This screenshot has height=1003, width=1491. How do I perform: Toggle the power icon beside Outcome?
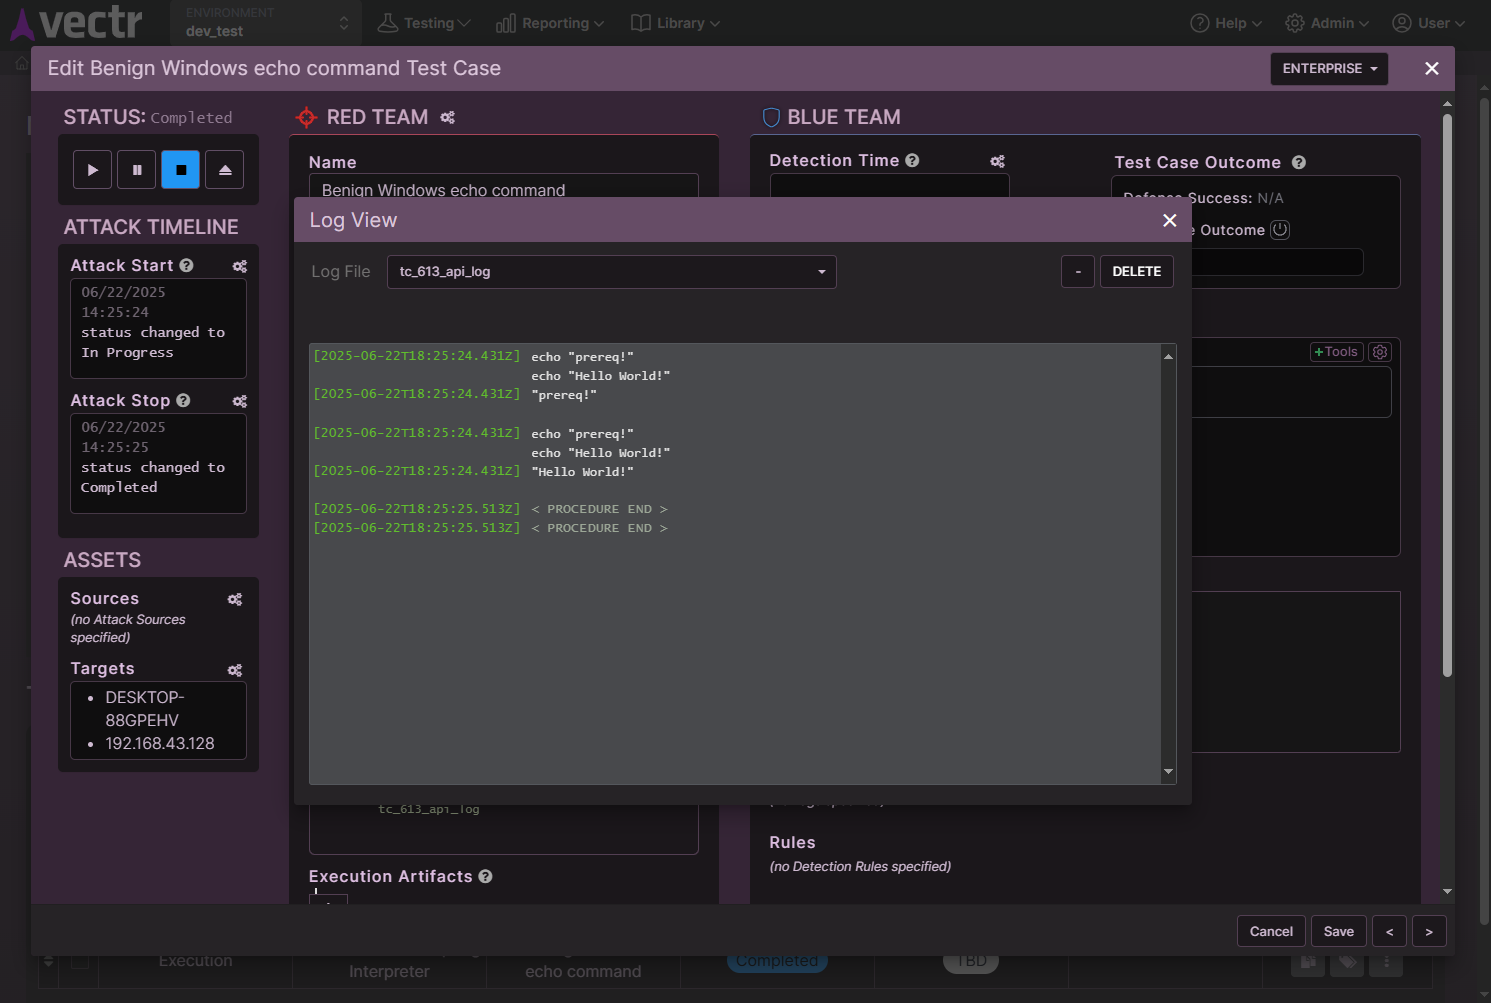(x=1280, y=229)
